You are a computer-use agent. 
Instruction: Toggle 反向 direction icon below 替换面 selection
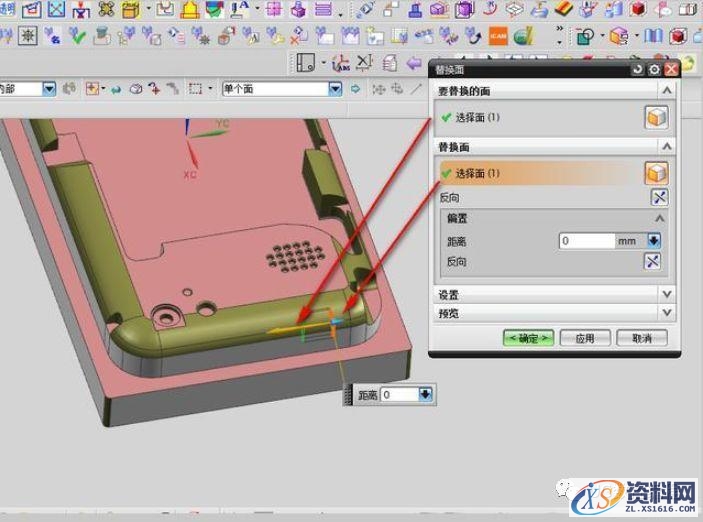[x=656, y=197]
